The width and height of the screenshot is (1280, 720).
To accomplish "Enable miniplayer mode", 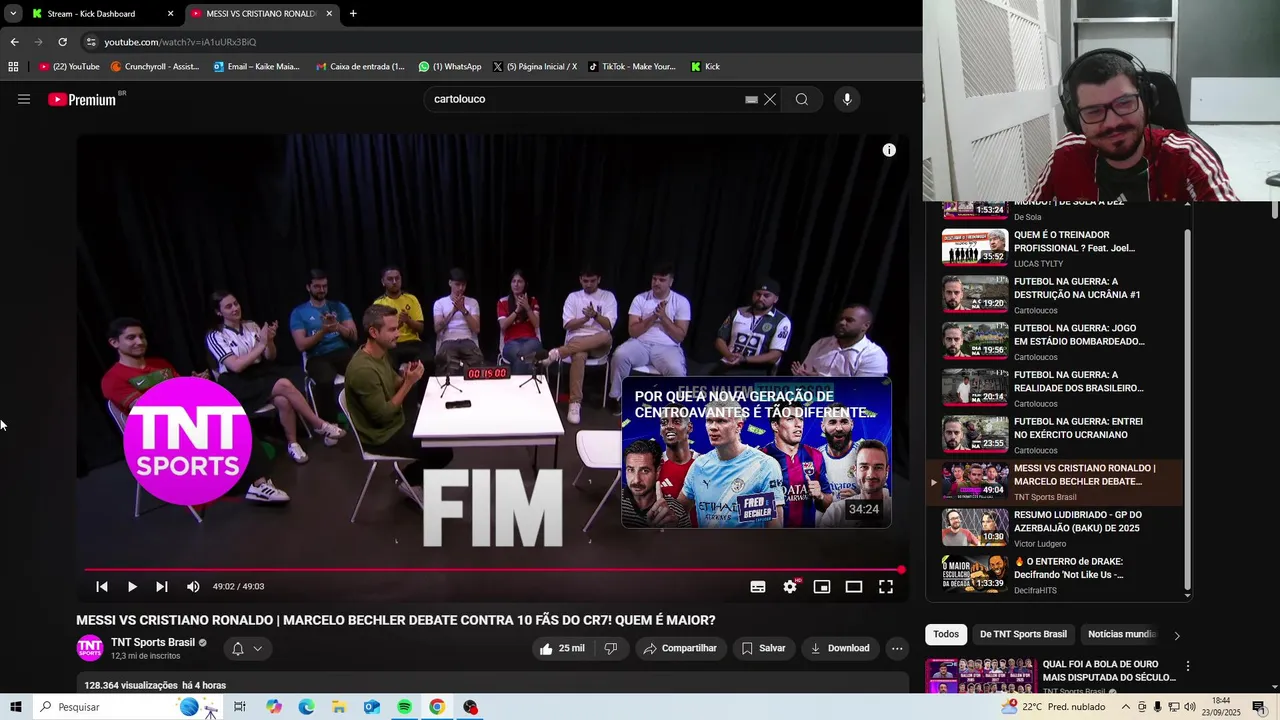I will [x=822, y=587].
